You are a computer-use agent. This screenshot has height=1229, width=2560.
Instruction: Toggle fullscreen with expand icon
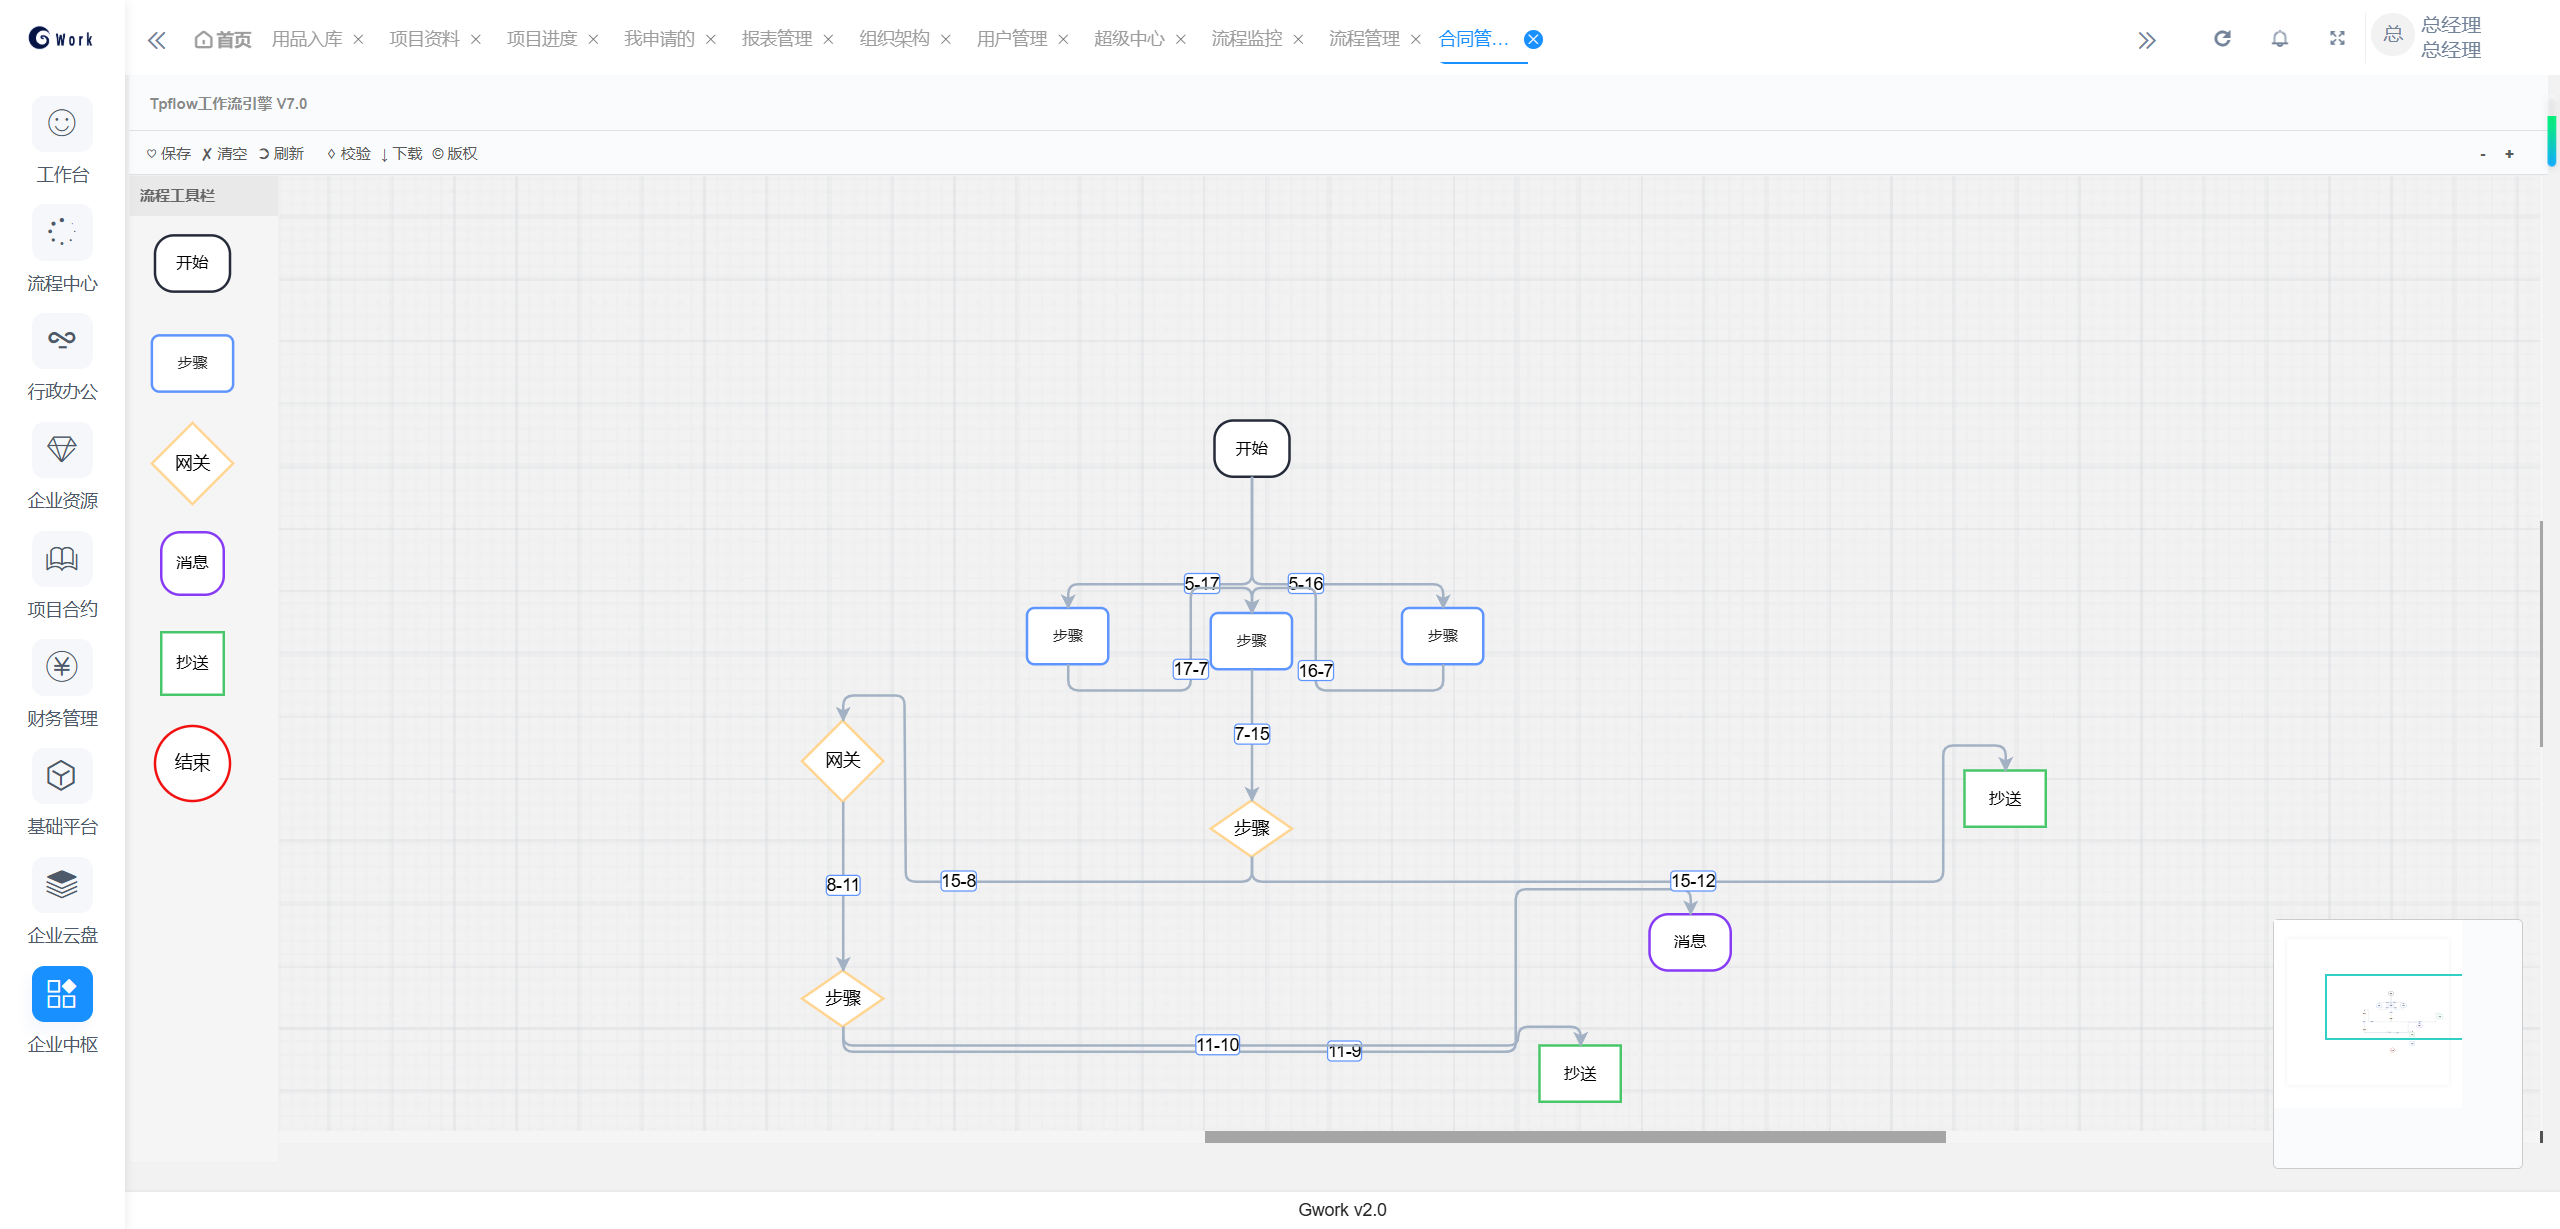pyautogui.click(x=2337, y=39)
